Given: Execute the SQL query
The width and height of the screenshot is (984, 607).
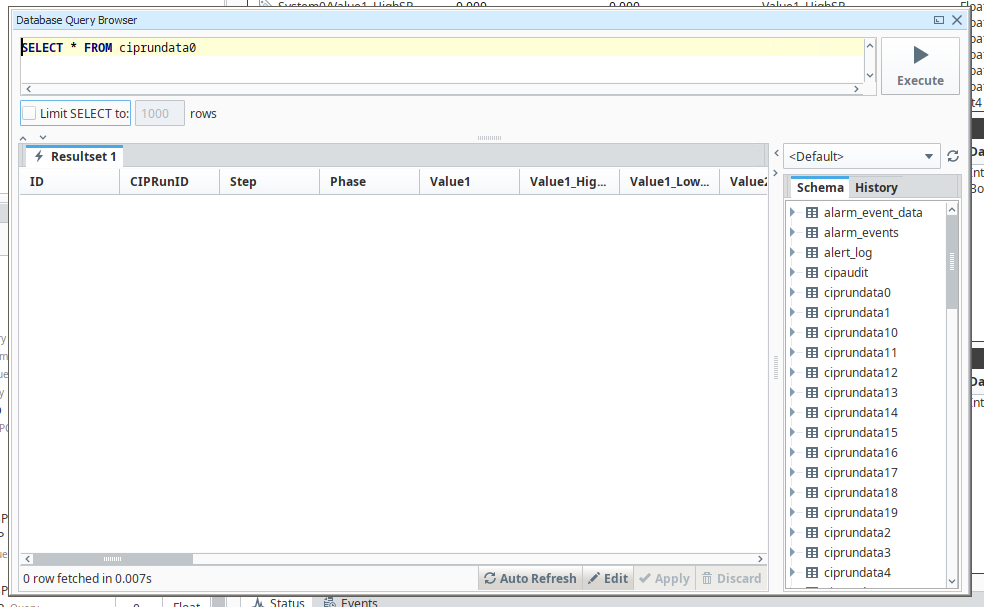Looking at the screenshot, I should 920,66.
